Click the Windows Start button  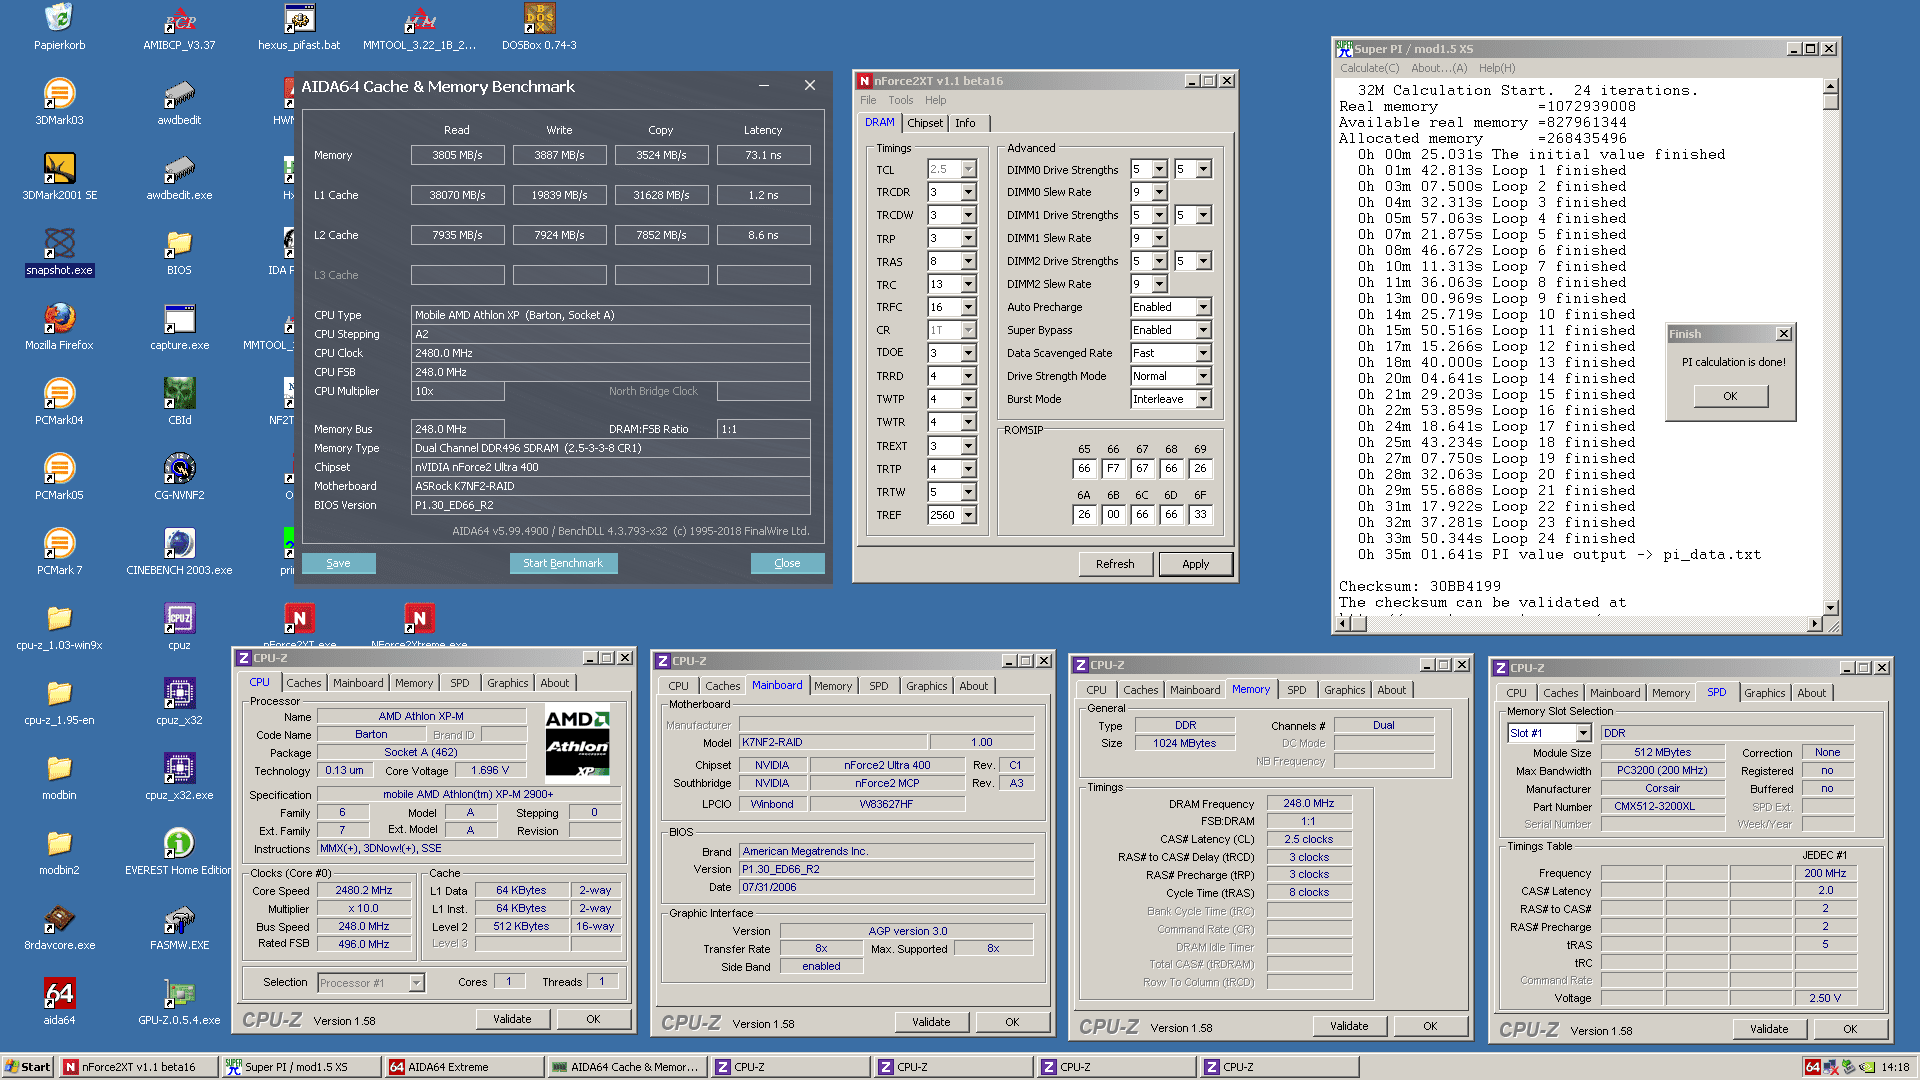(28, 1067)
